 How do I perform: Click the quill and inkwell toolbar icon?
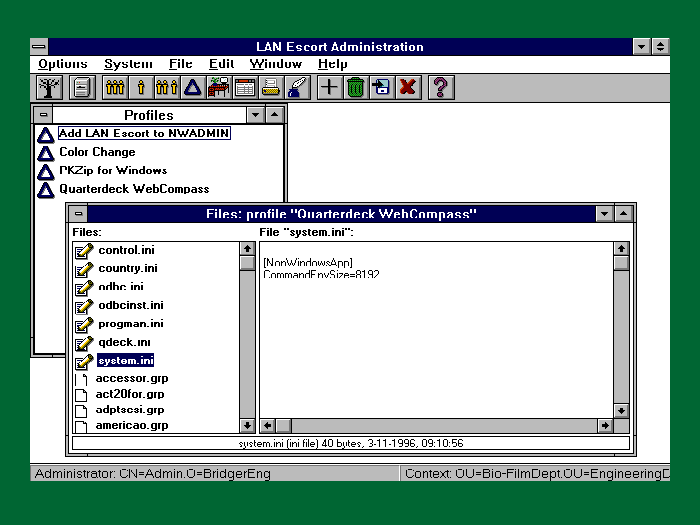[297, 87]
